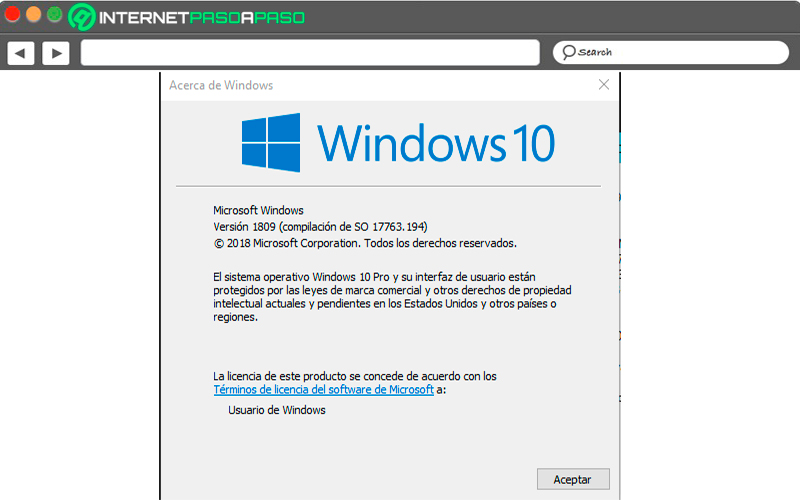800x500 pixels.
Task: Click the Usuario de Windows text
Action: (x=277, y=410)
